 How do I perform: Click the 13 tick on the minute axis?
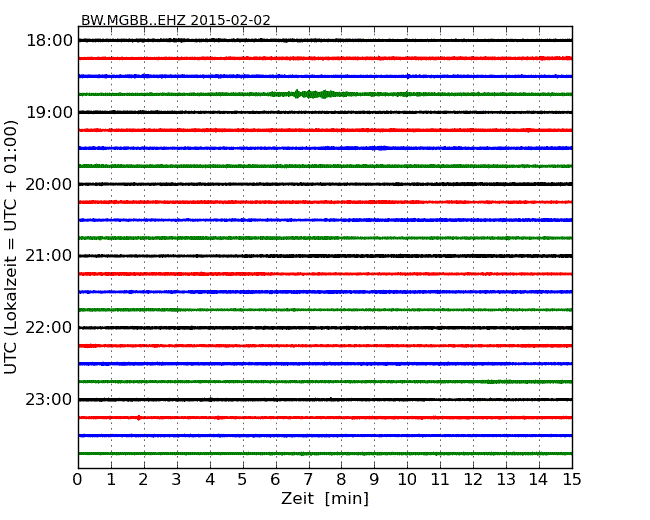tap(506, 480)
